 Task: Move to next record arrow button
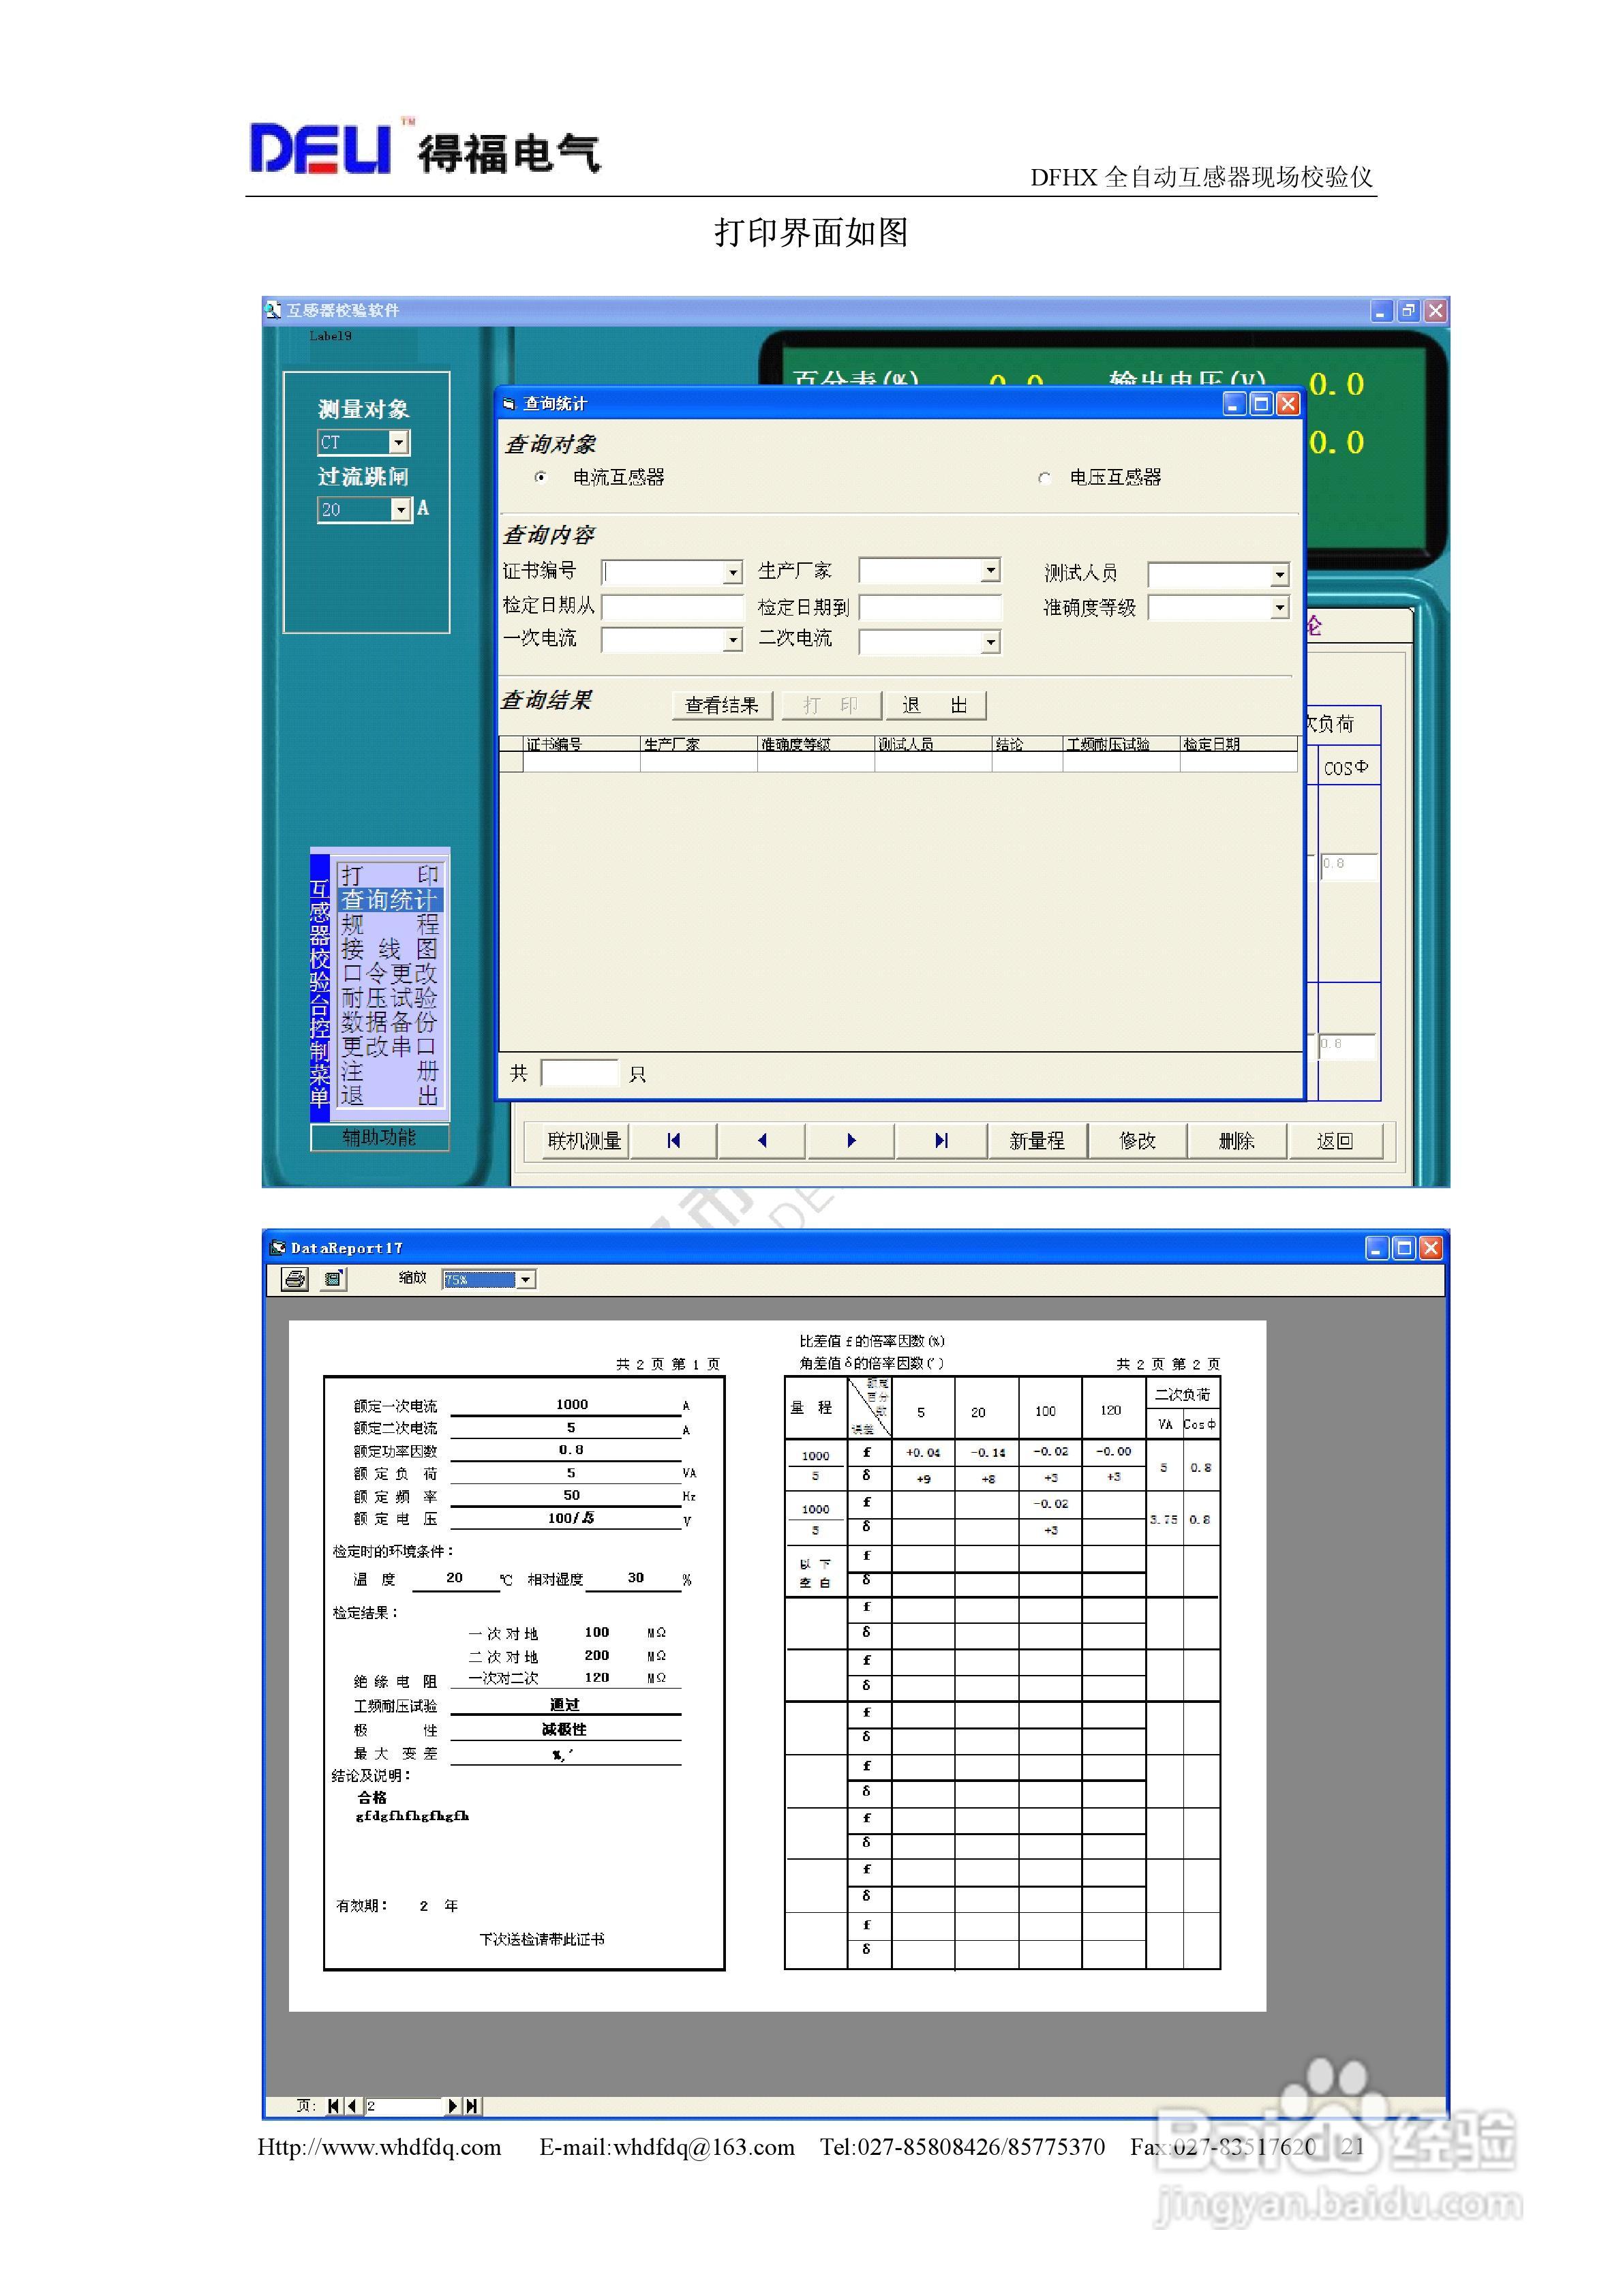click(851, 1140)
